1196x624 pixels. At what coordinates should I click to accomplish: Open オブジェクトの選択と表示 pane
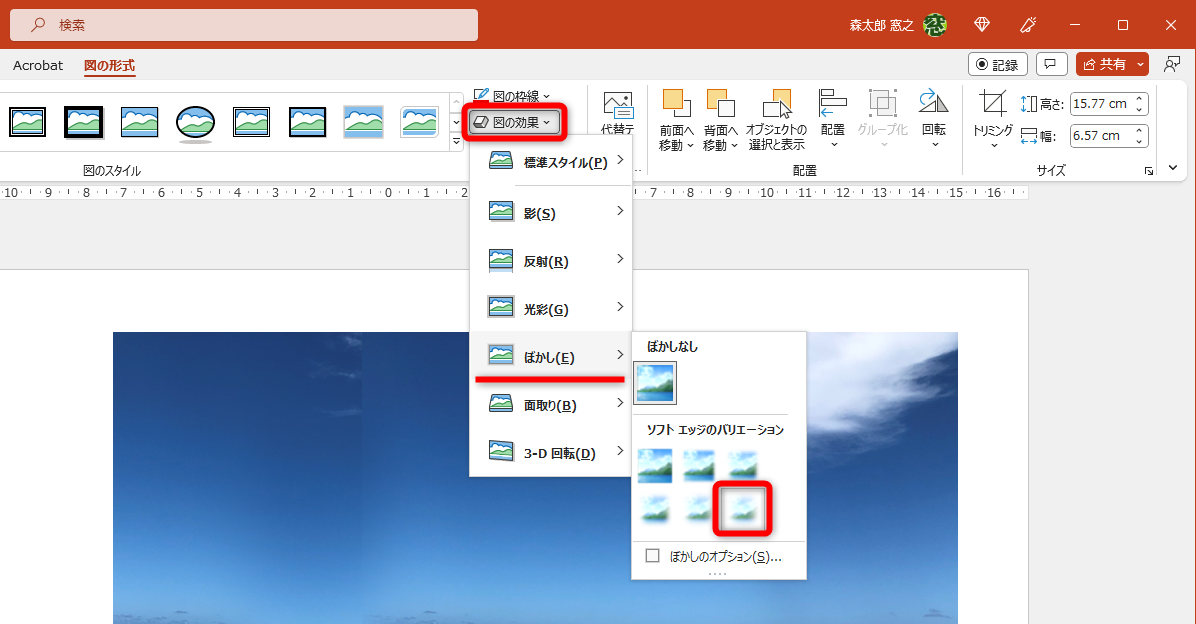coord(776,121)
